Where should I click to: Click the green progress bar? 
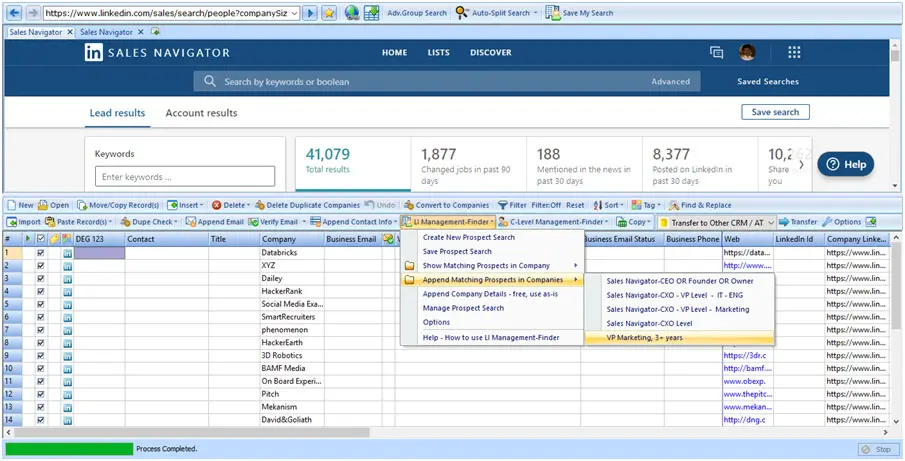pos(69,449)
